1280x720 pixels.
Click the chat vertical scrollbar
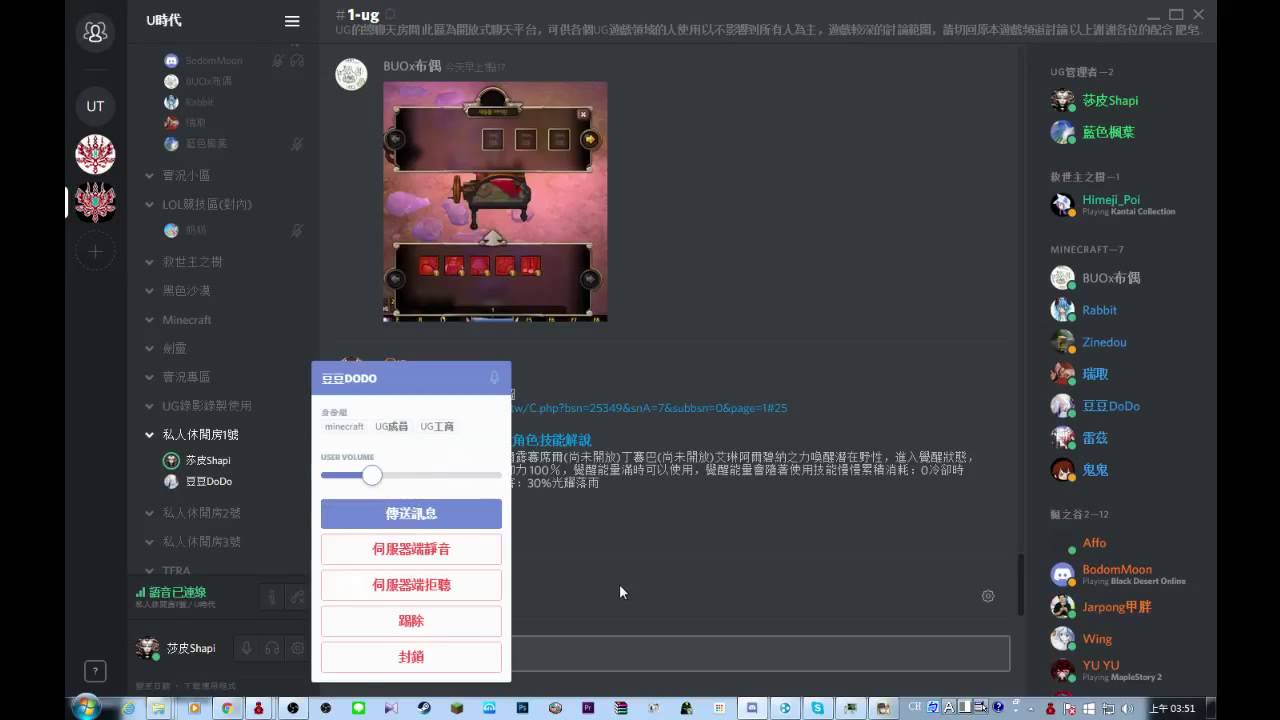click(x=1020, y=584)
